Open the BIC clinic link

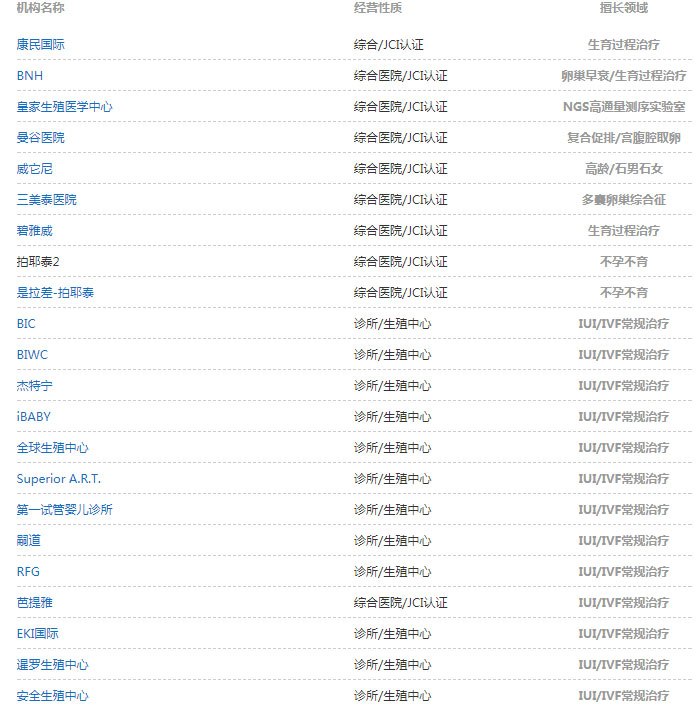26,324
